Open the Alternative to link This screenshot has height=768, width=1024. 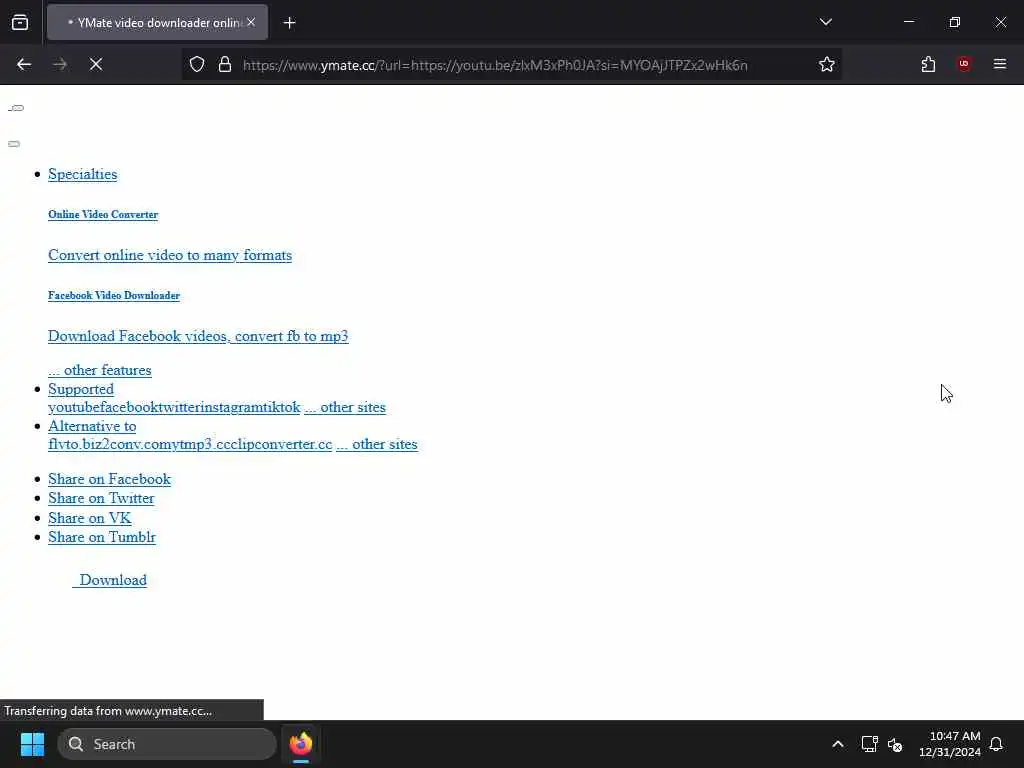point(92,426)
